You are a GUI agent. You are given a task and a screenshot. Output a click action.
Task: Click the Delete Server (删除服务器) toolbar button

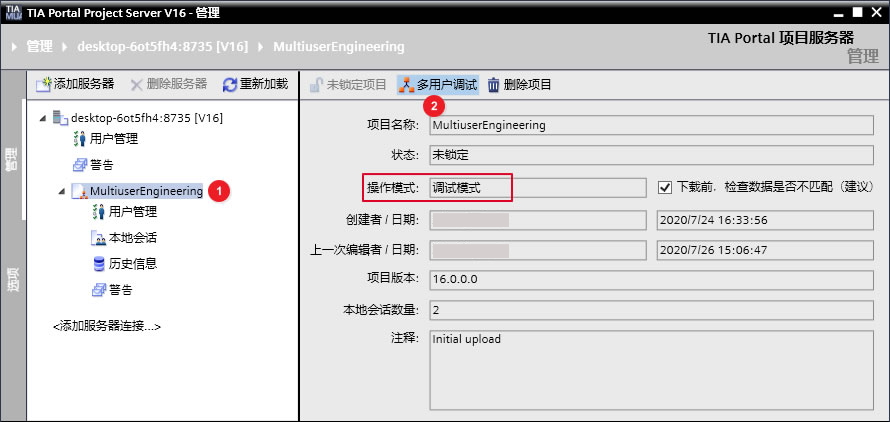[169, 85]
